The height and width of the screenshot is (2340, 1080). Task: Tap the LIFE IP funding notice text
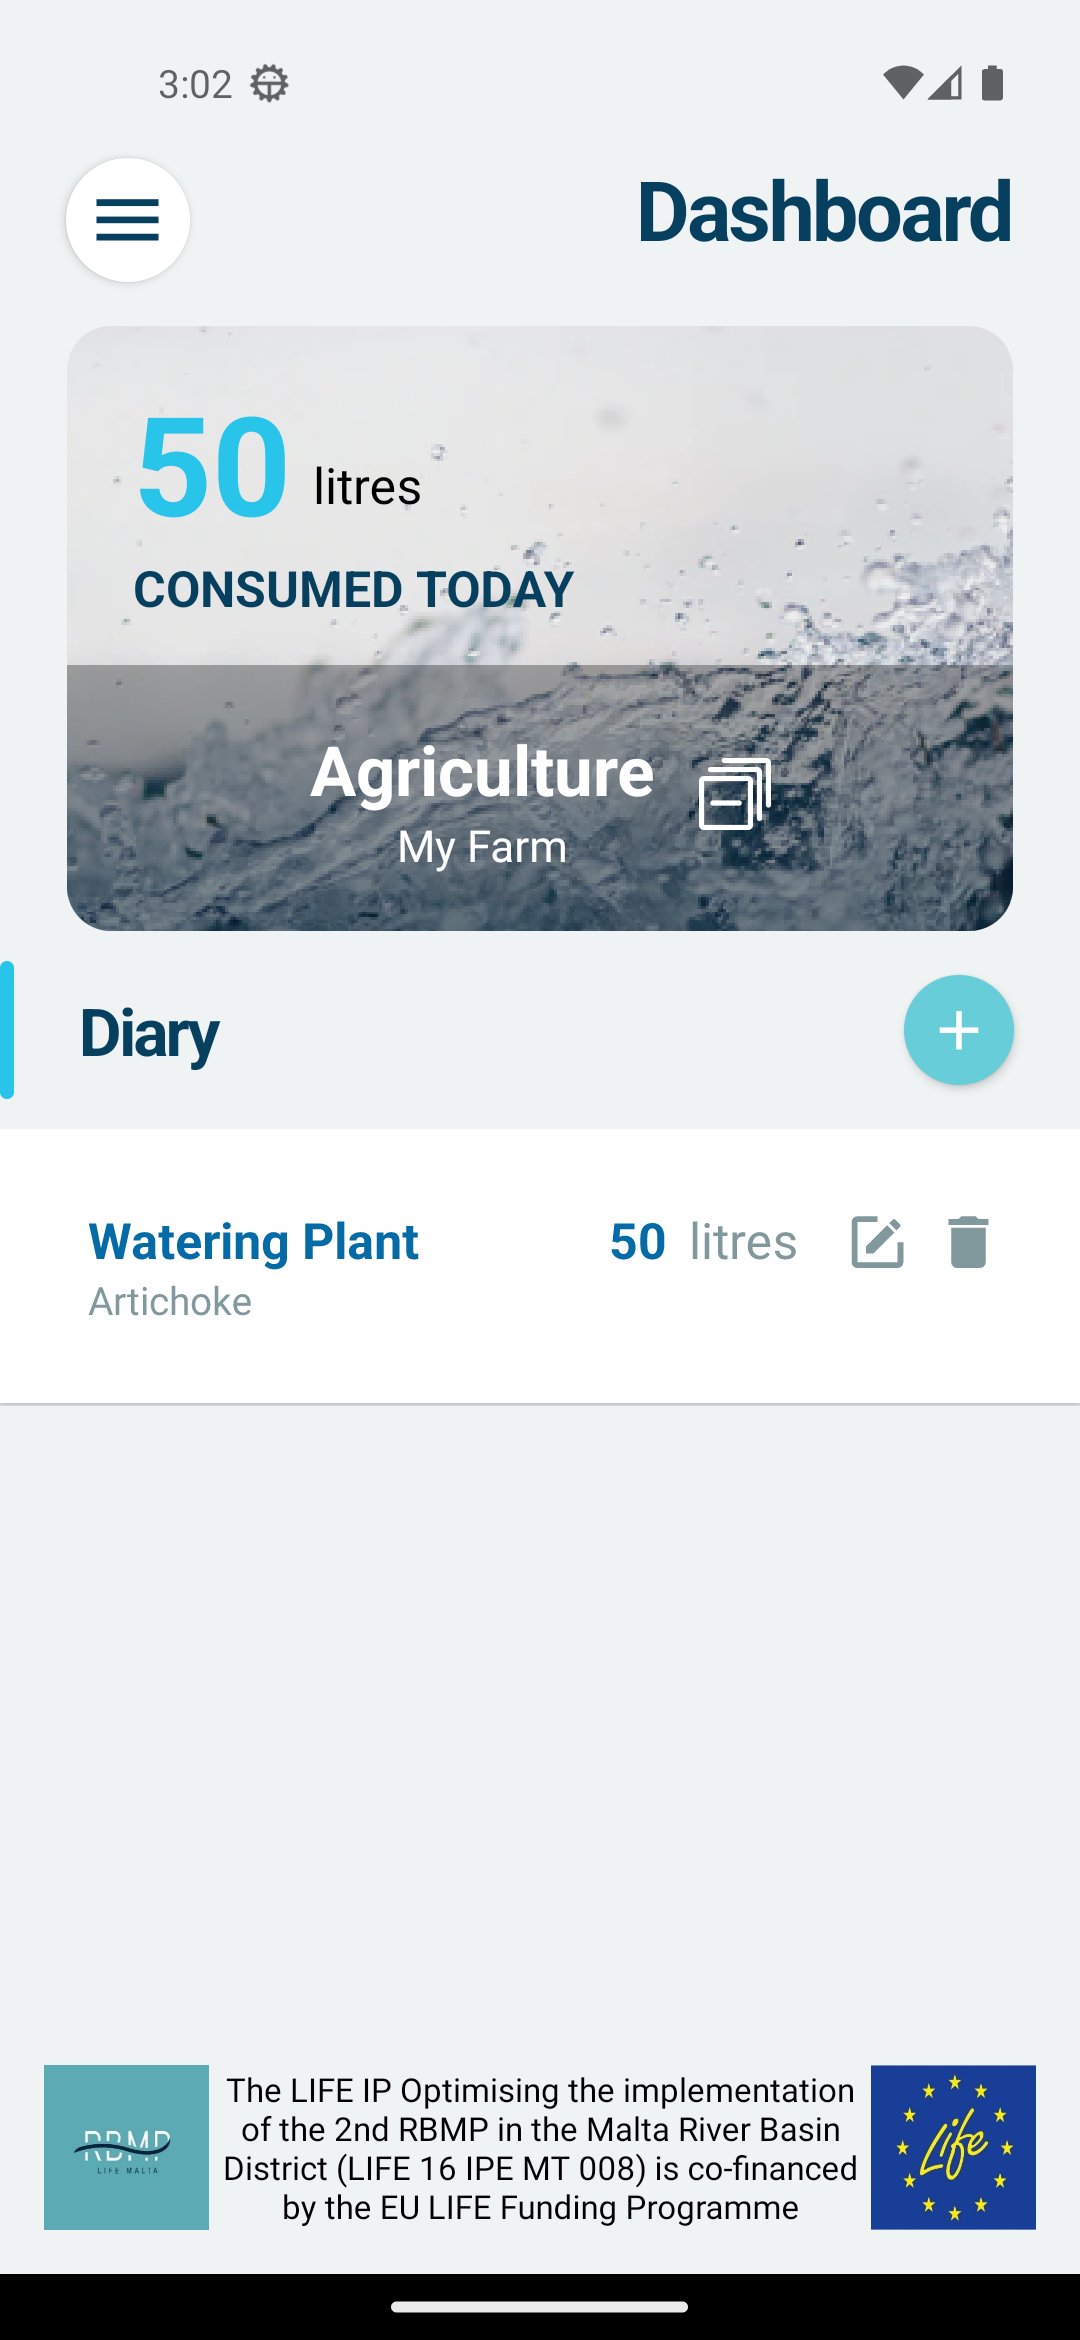pyautogui.click(x=540, y=2148)
